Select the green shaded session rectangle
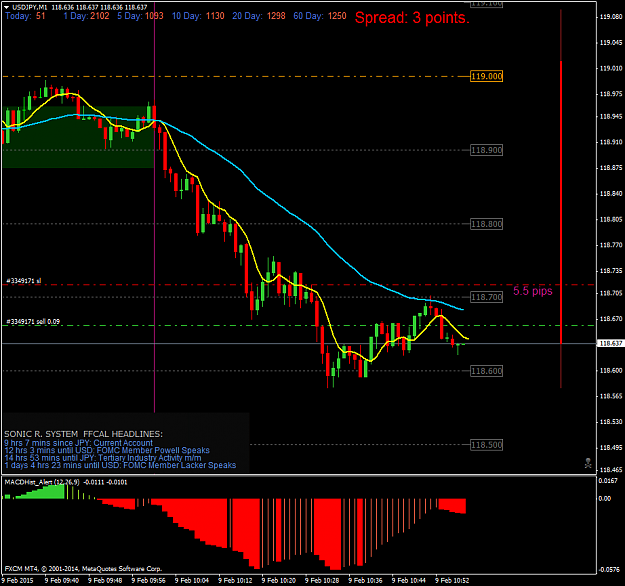This screenshot has width=625, height=586. point(78,137)
